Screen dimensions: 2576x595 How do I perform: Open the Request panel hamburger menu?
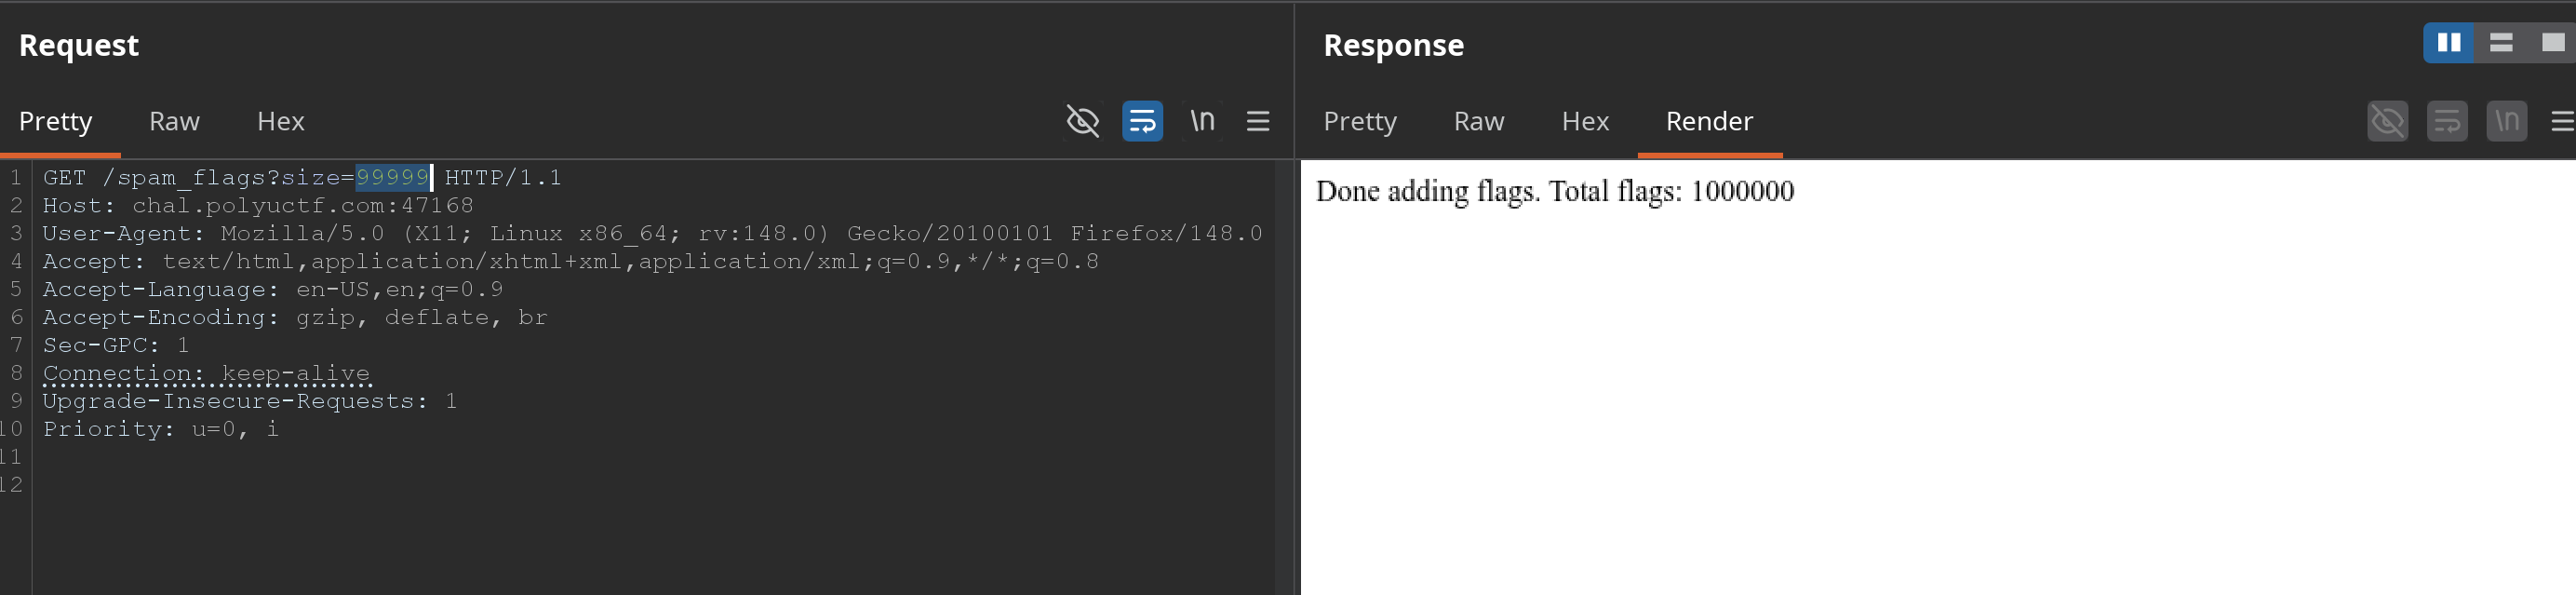pyautogui.click(x=1258, y=121)
